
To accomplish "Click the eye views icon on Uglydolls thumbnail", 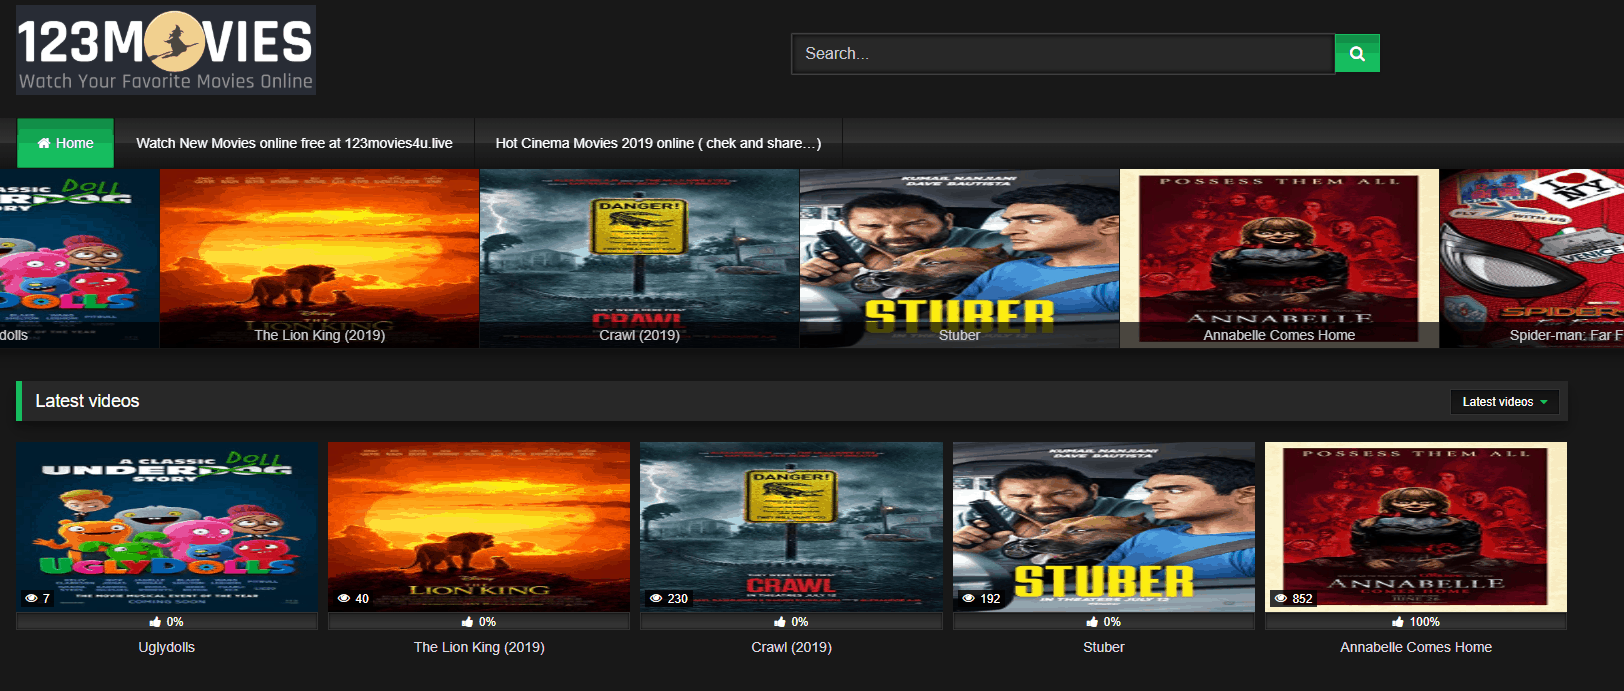I will [31, 599].
